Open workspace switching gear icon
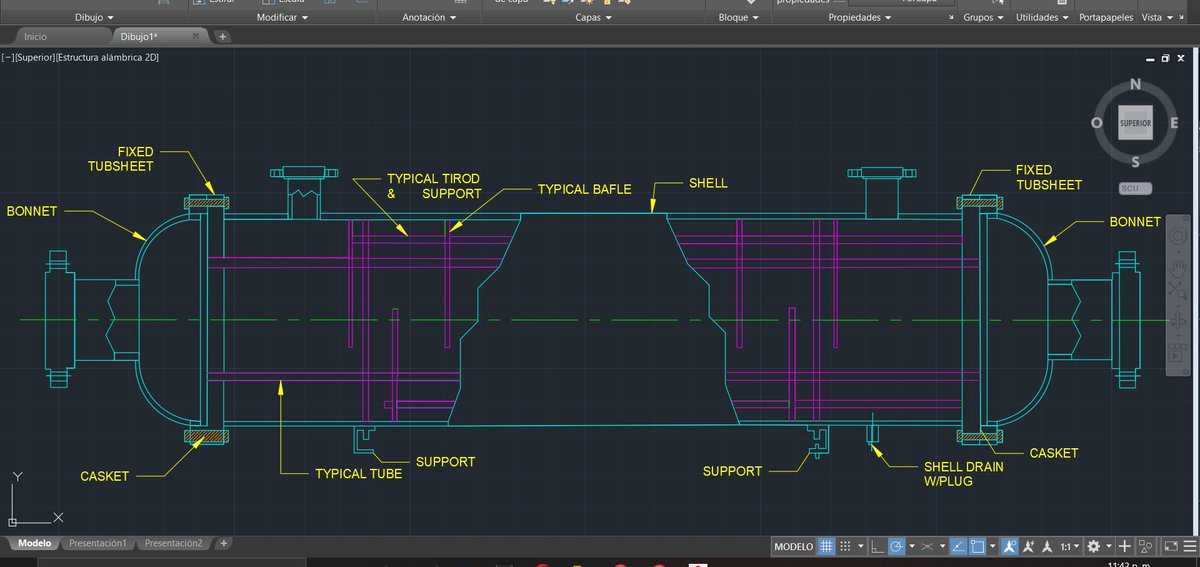 click(1093, 547)
